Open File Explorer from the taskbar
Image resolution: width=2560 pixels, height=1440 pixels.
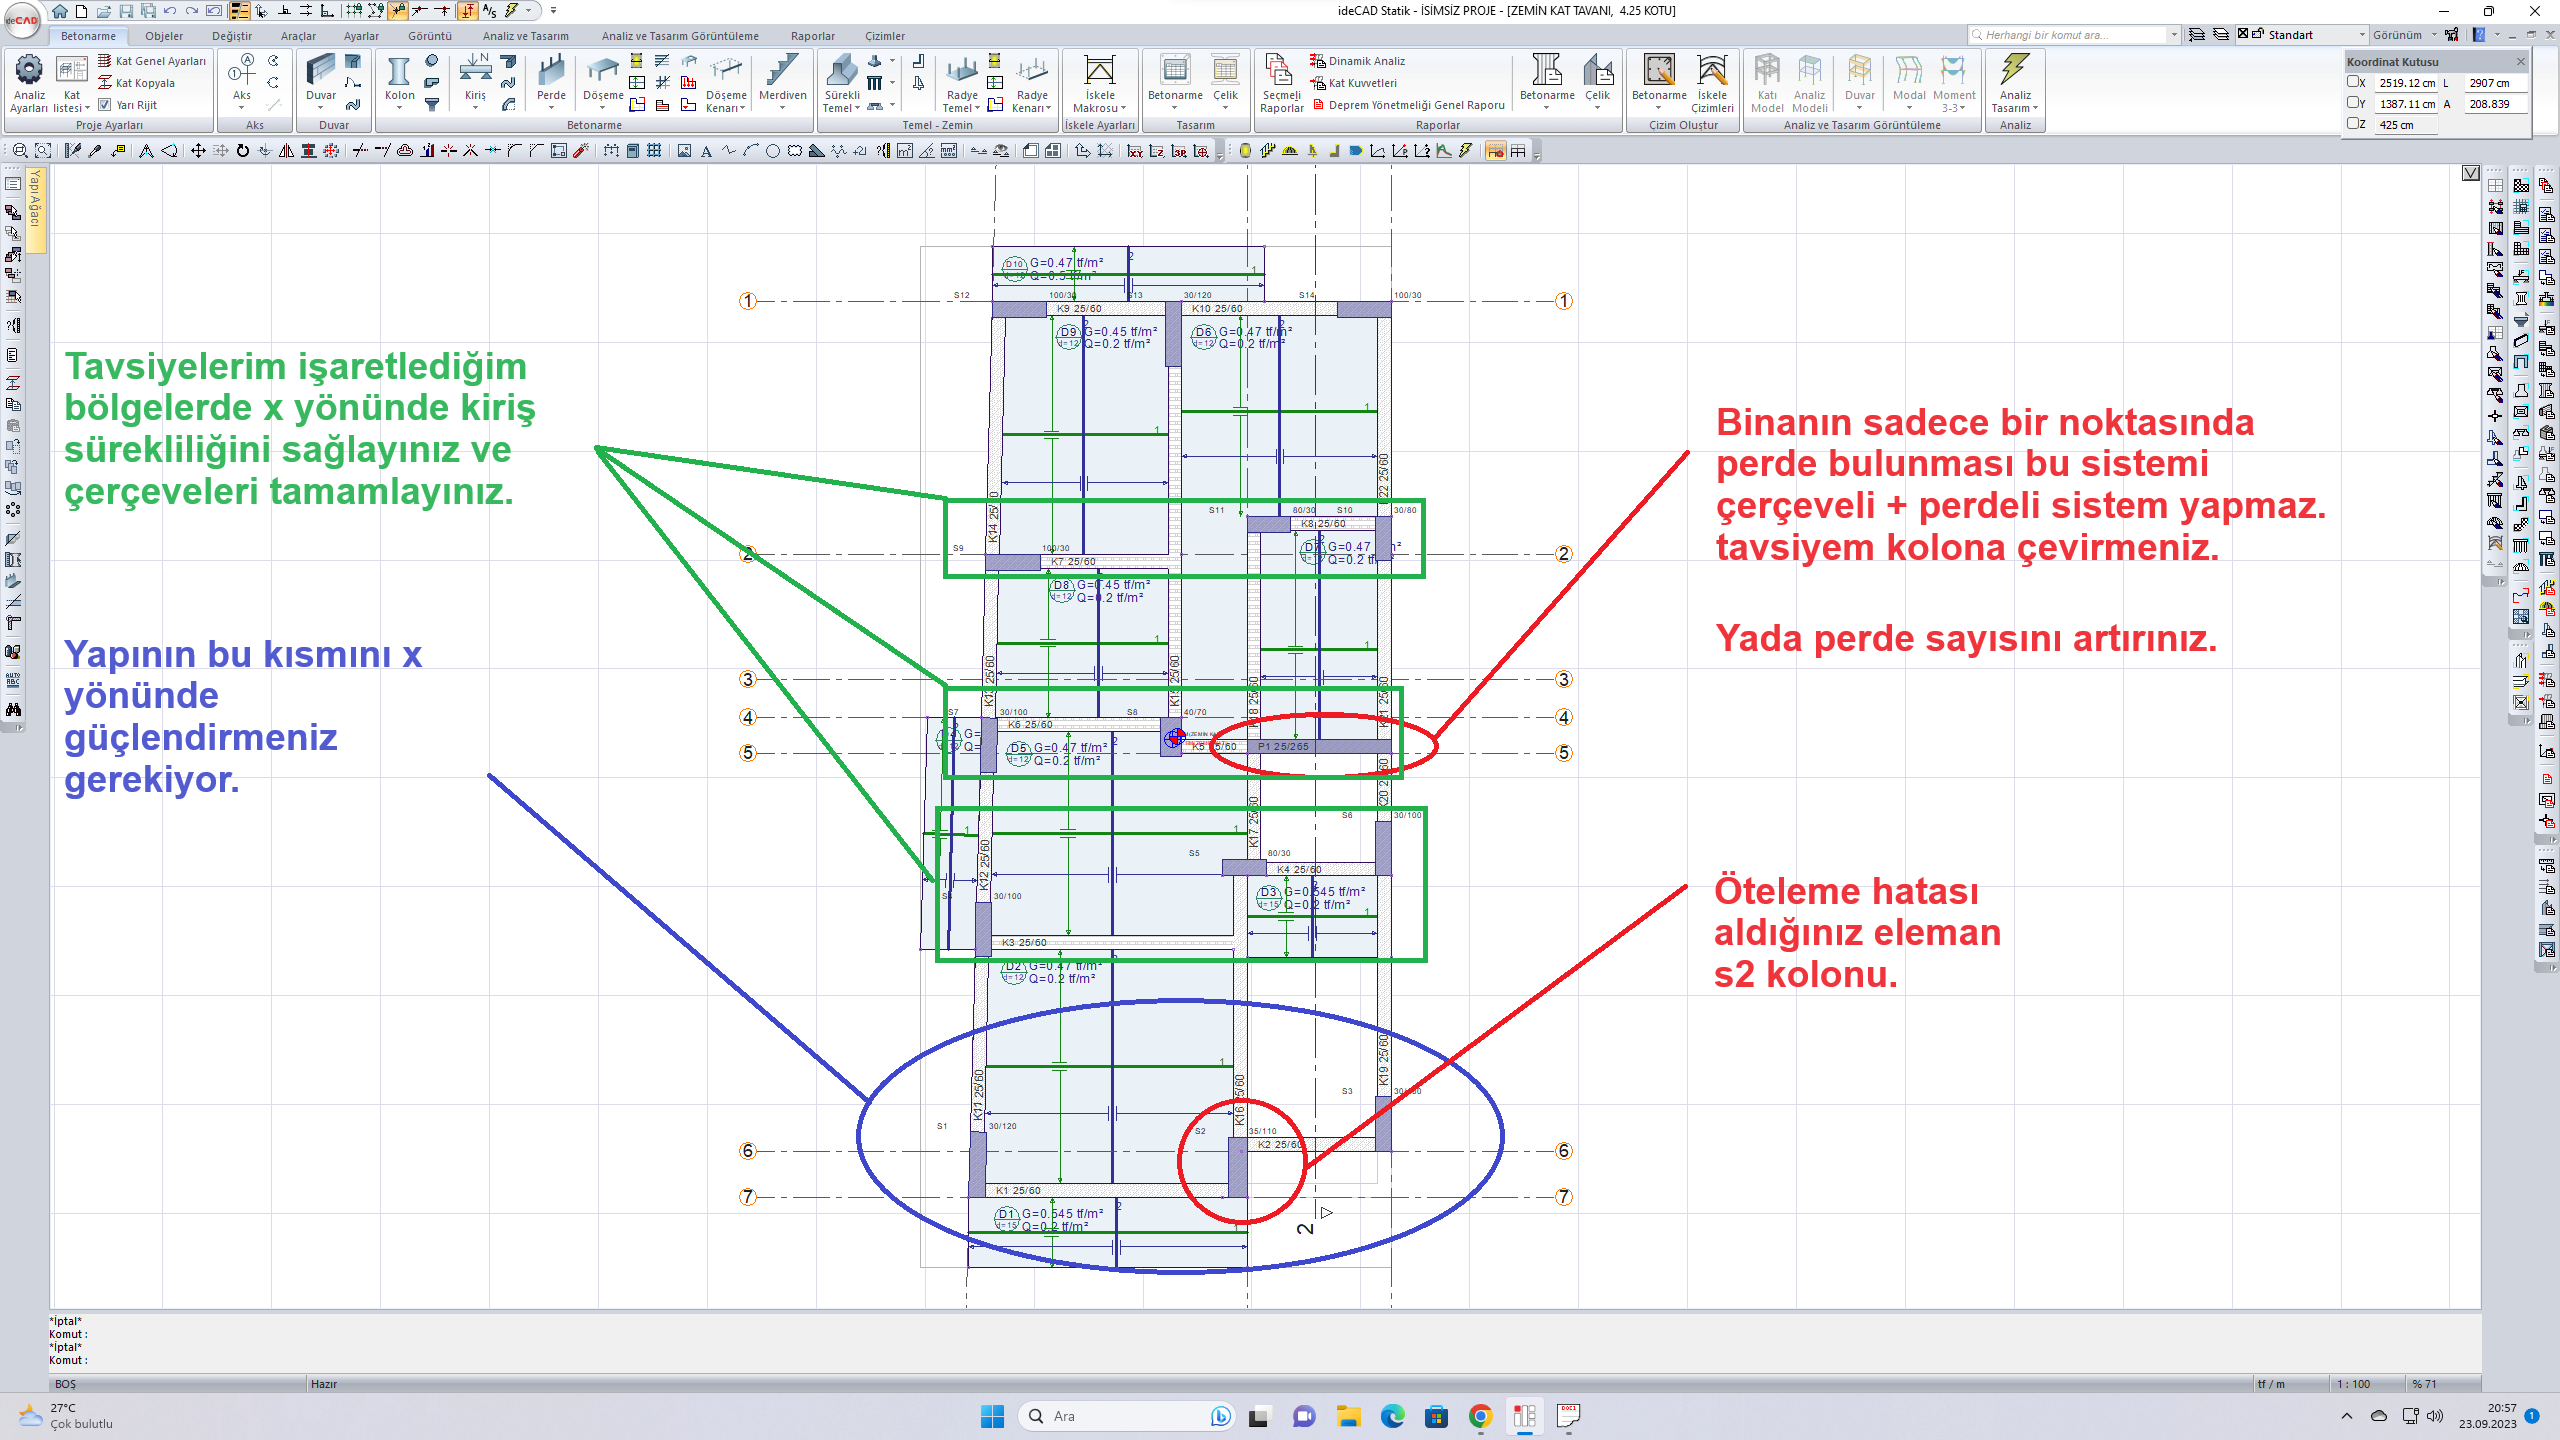pos(1348,1416)
